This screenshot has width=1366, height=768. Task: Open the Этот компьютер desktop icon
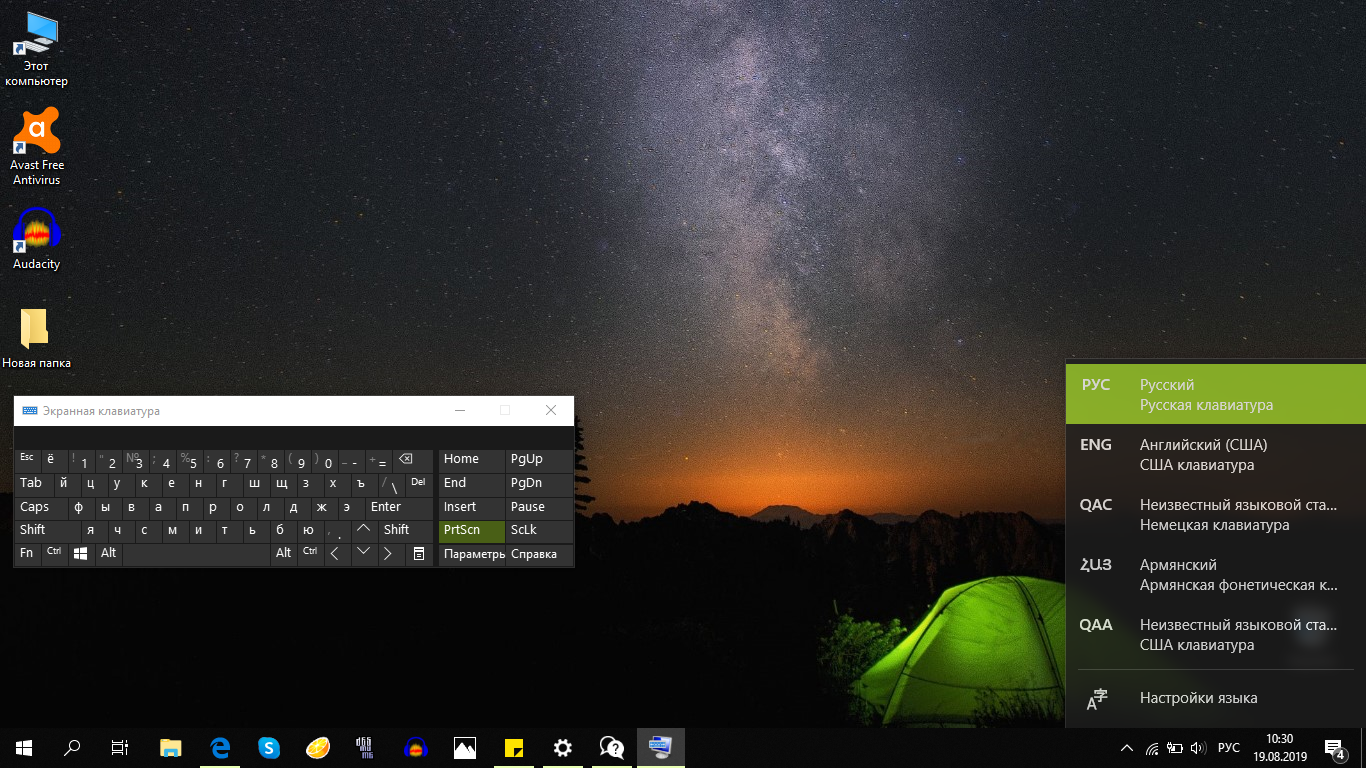36,49
